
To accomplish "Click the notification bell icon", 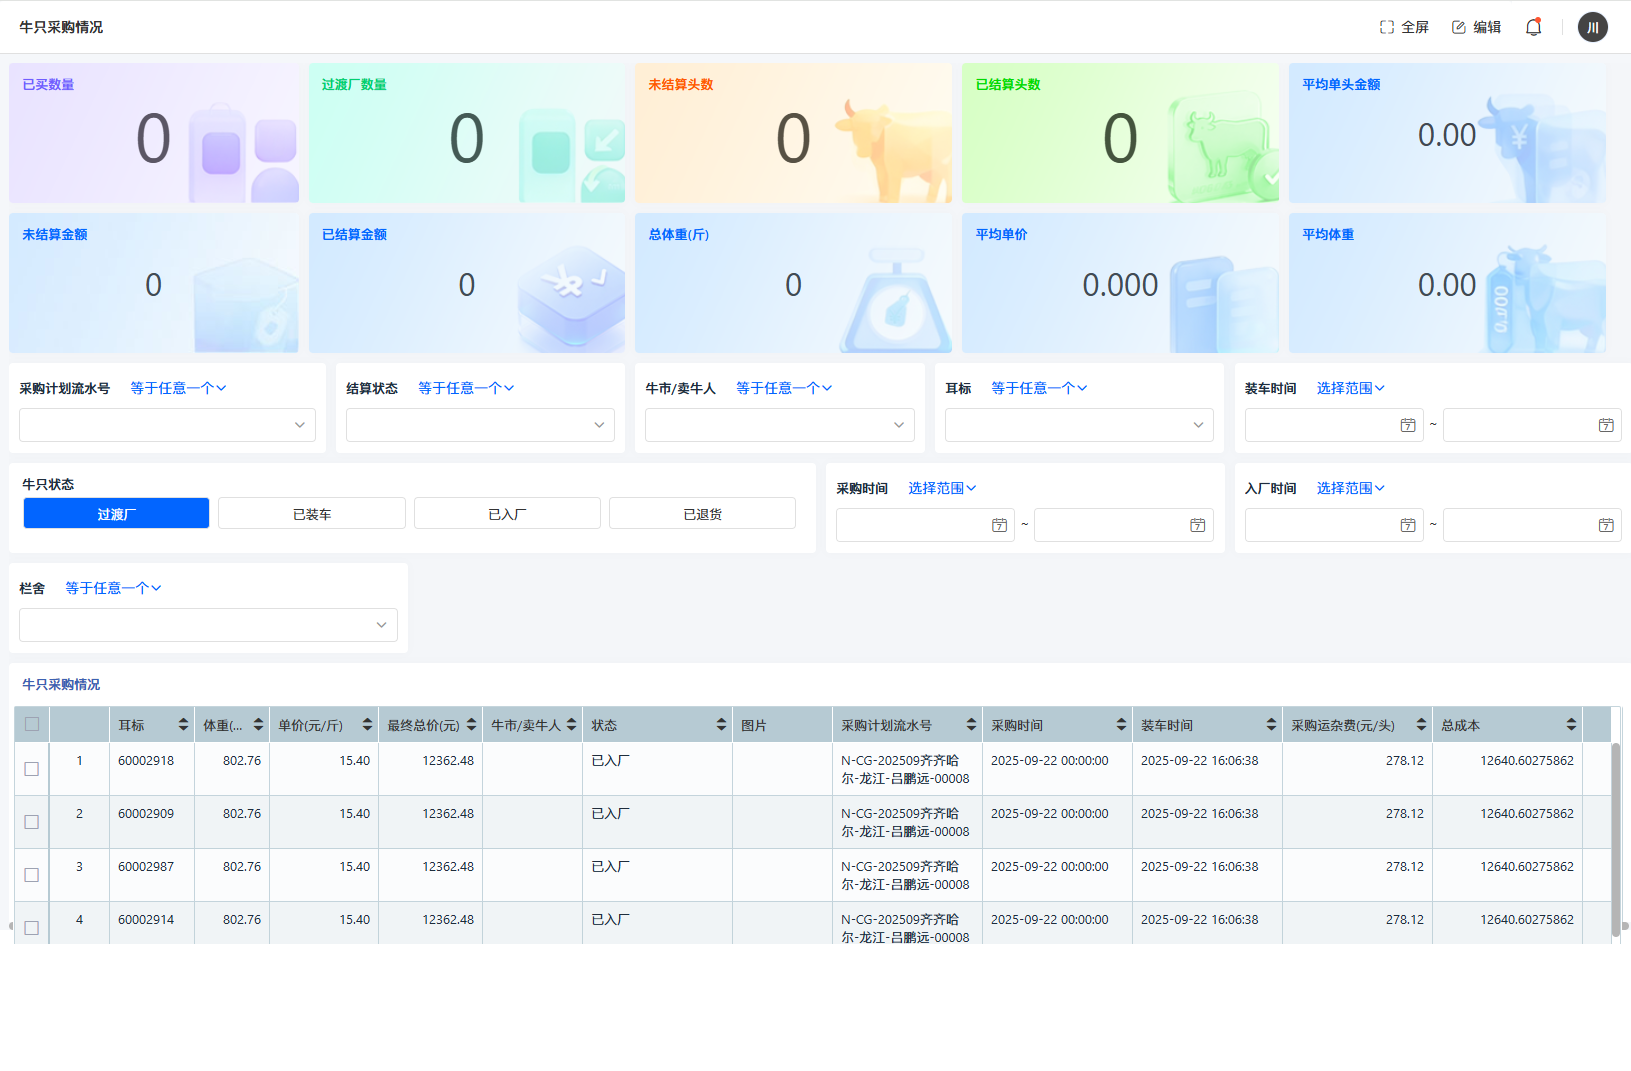I will pyautogui.click(x=1533, y=27).
